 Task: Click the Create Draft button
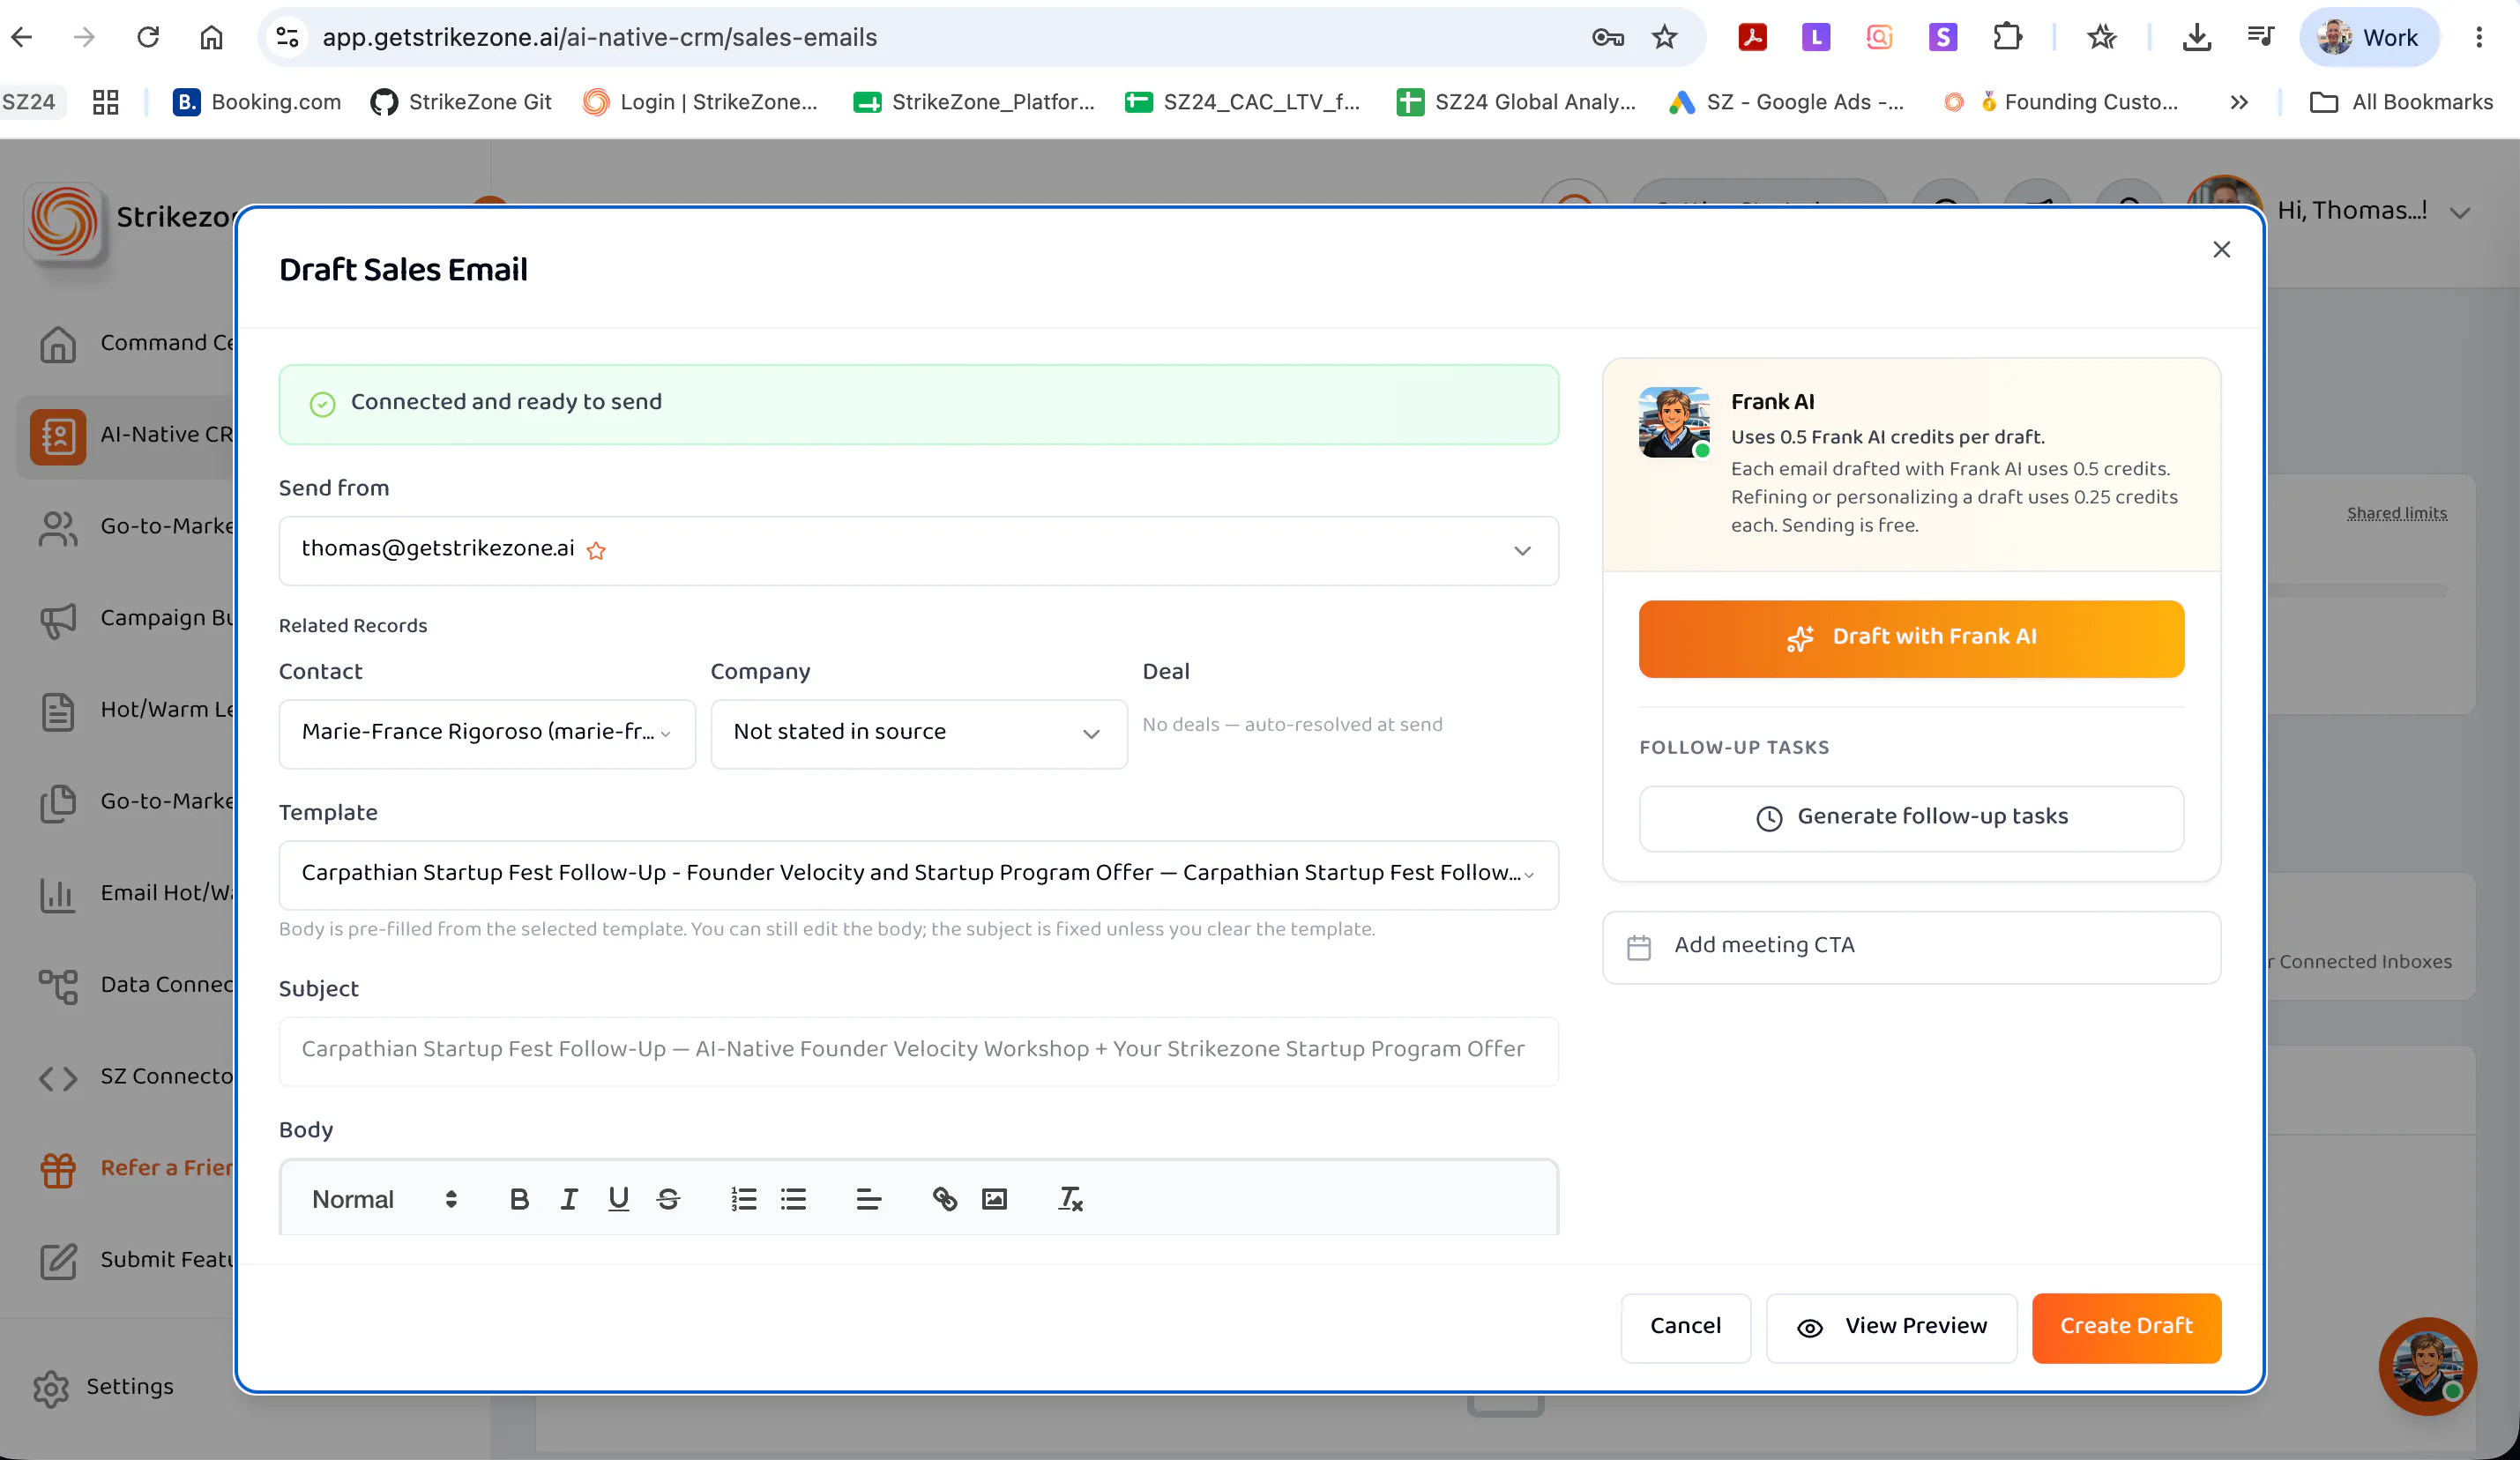point(2125,1327)
